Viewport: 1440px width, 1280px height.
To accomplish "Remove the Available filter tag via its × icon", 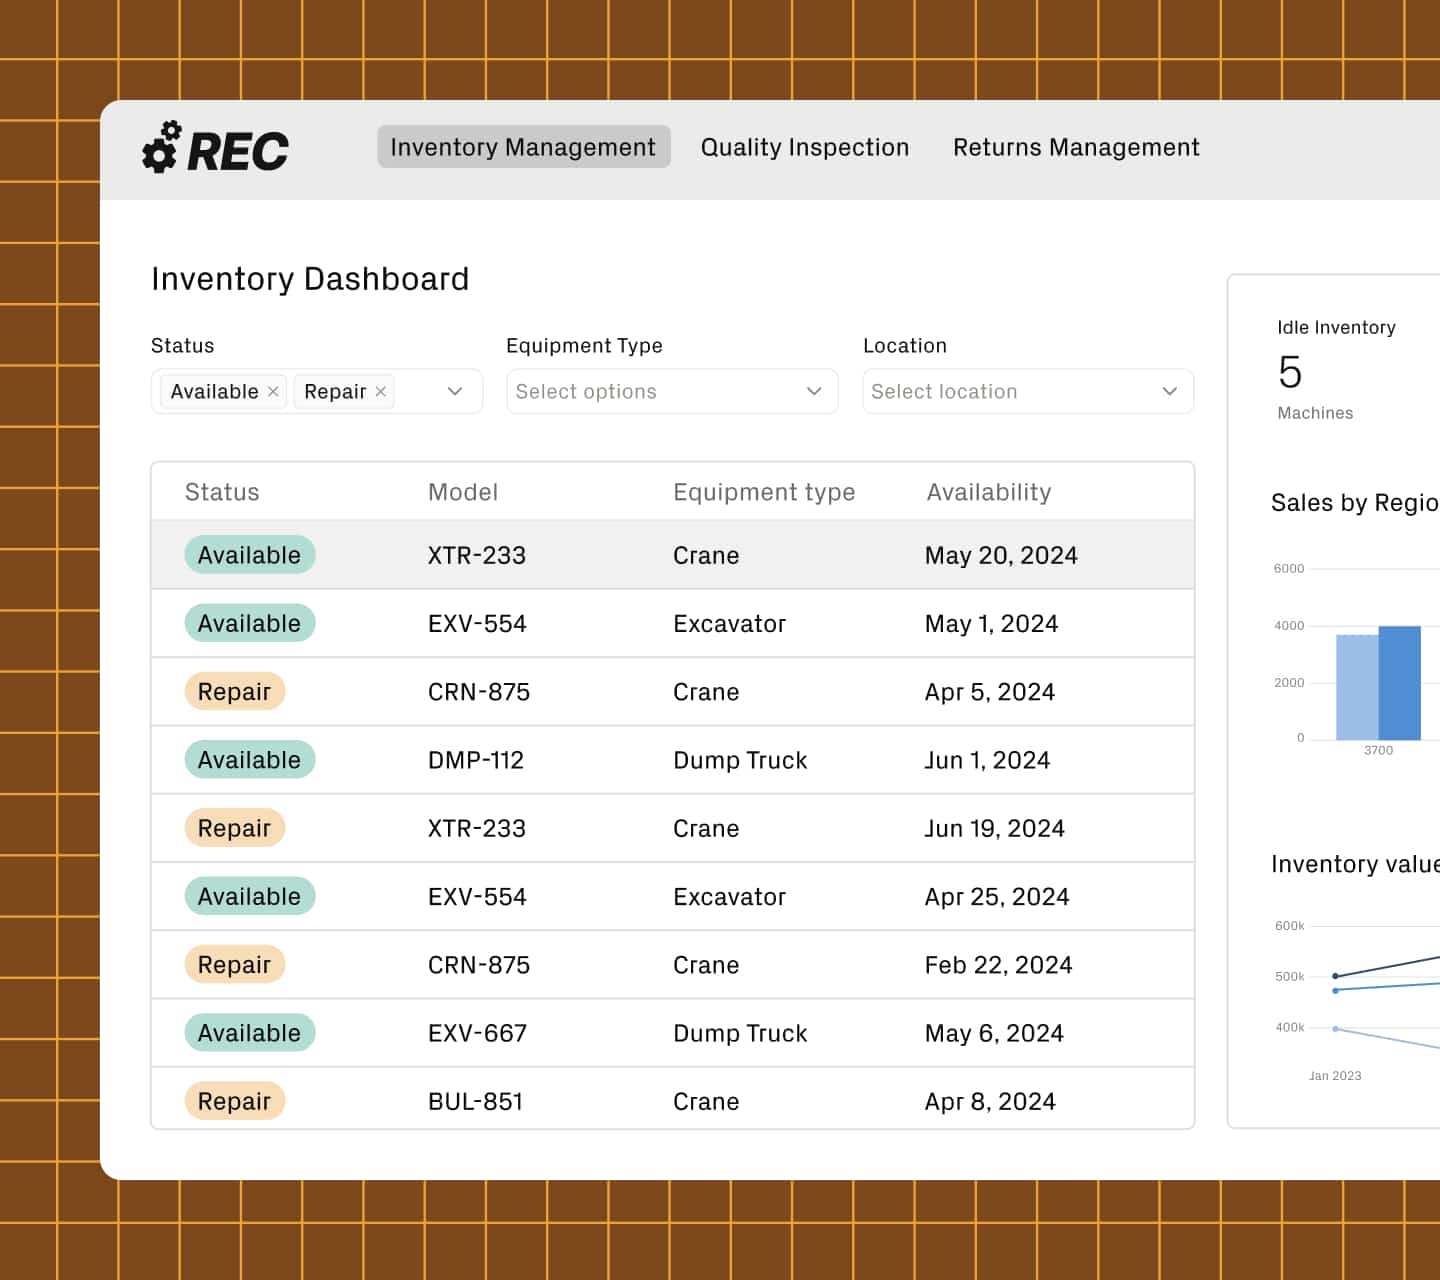I will tap(273, 391).
